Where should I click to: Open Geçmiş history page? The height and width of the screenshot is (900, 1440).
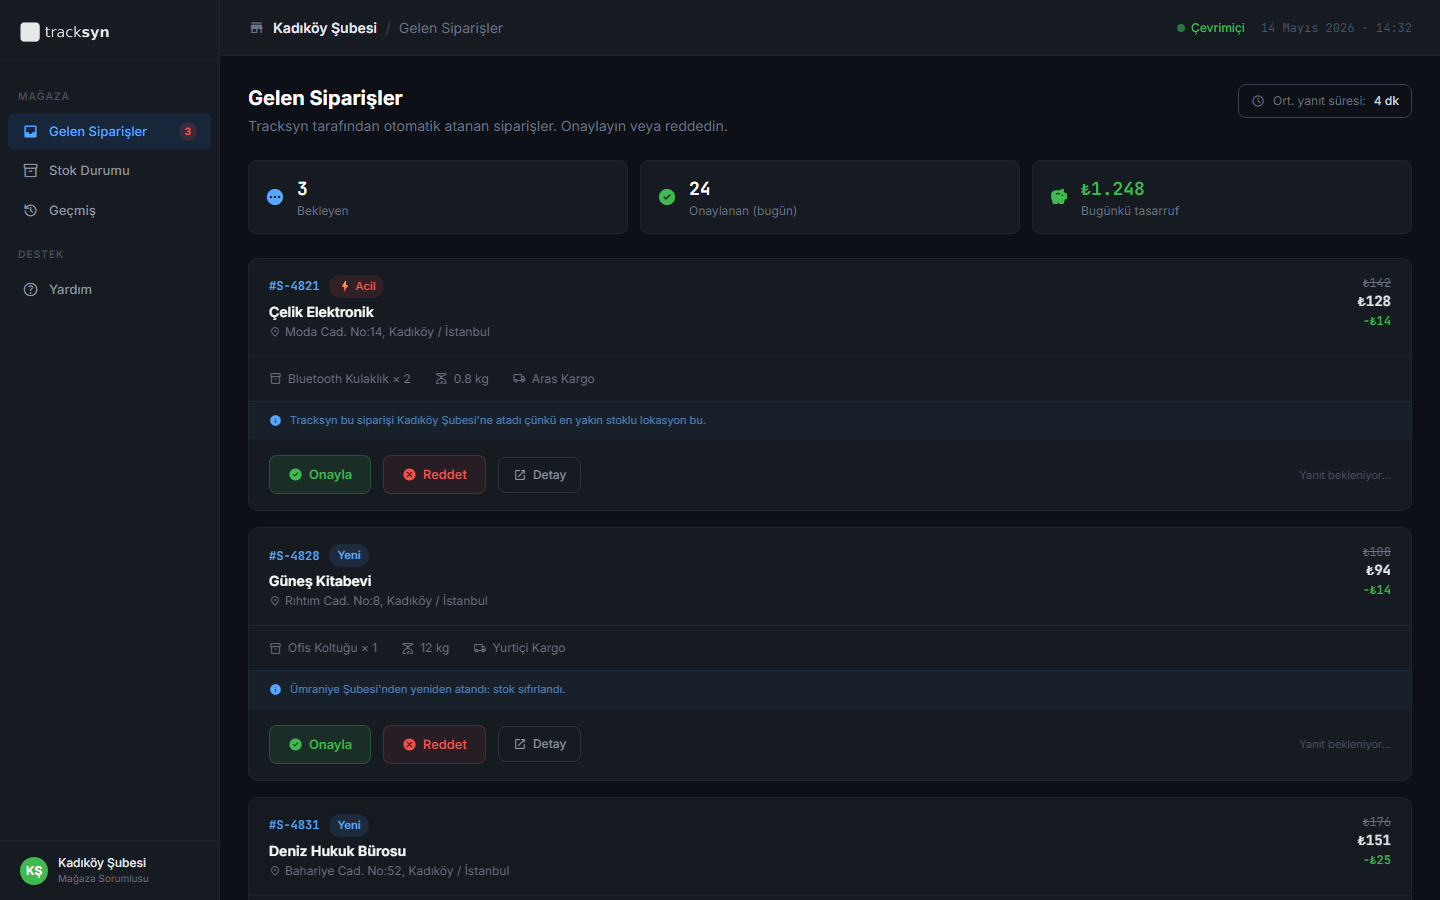[109, 210]
